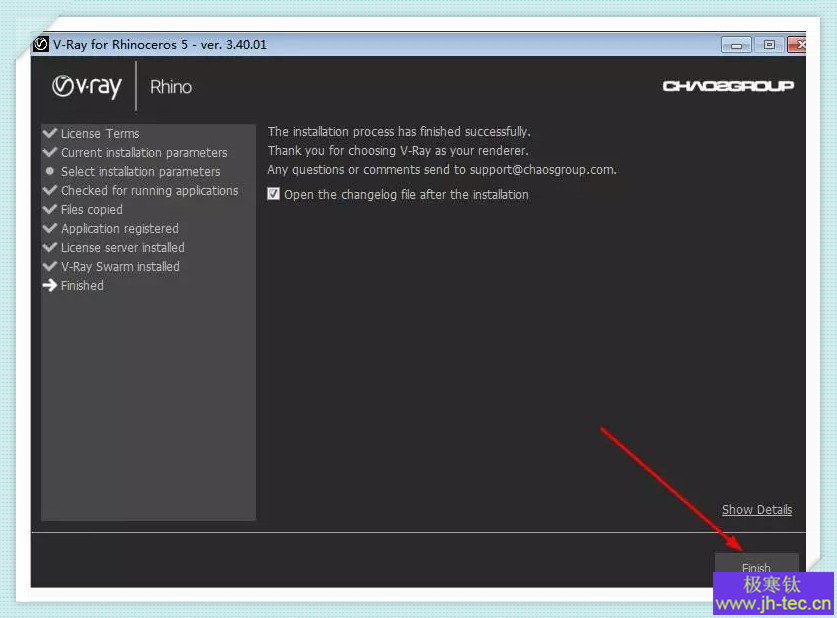
Task: Click the Finish button
Action: (756, 564)
